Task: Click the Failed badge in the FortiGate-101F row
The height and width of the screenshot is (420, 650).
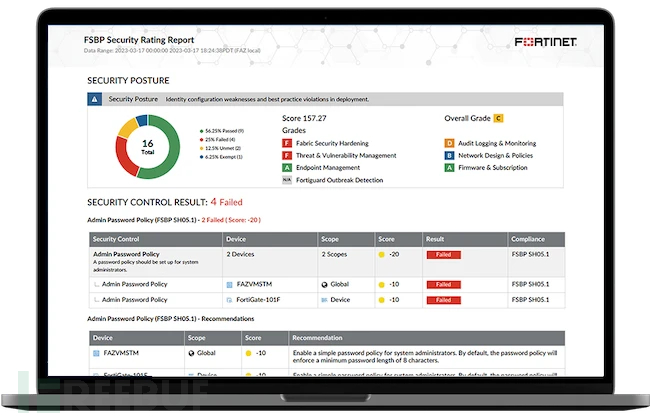Action: (443, 299)
